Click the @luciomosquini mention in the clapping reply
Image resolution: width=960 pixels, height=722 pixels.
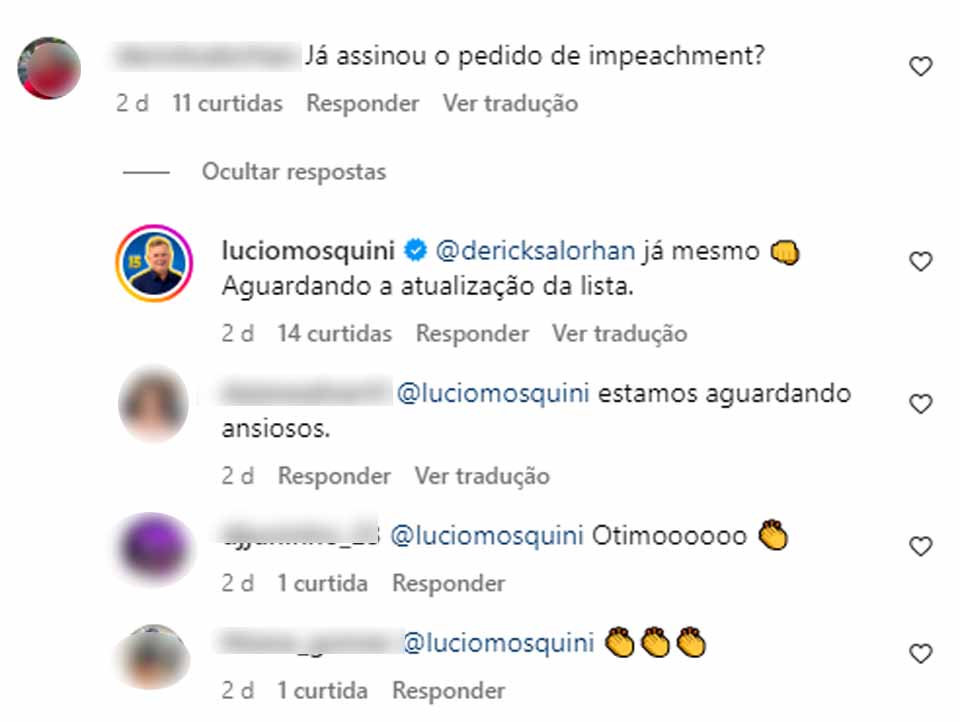(x=498, y=643)
